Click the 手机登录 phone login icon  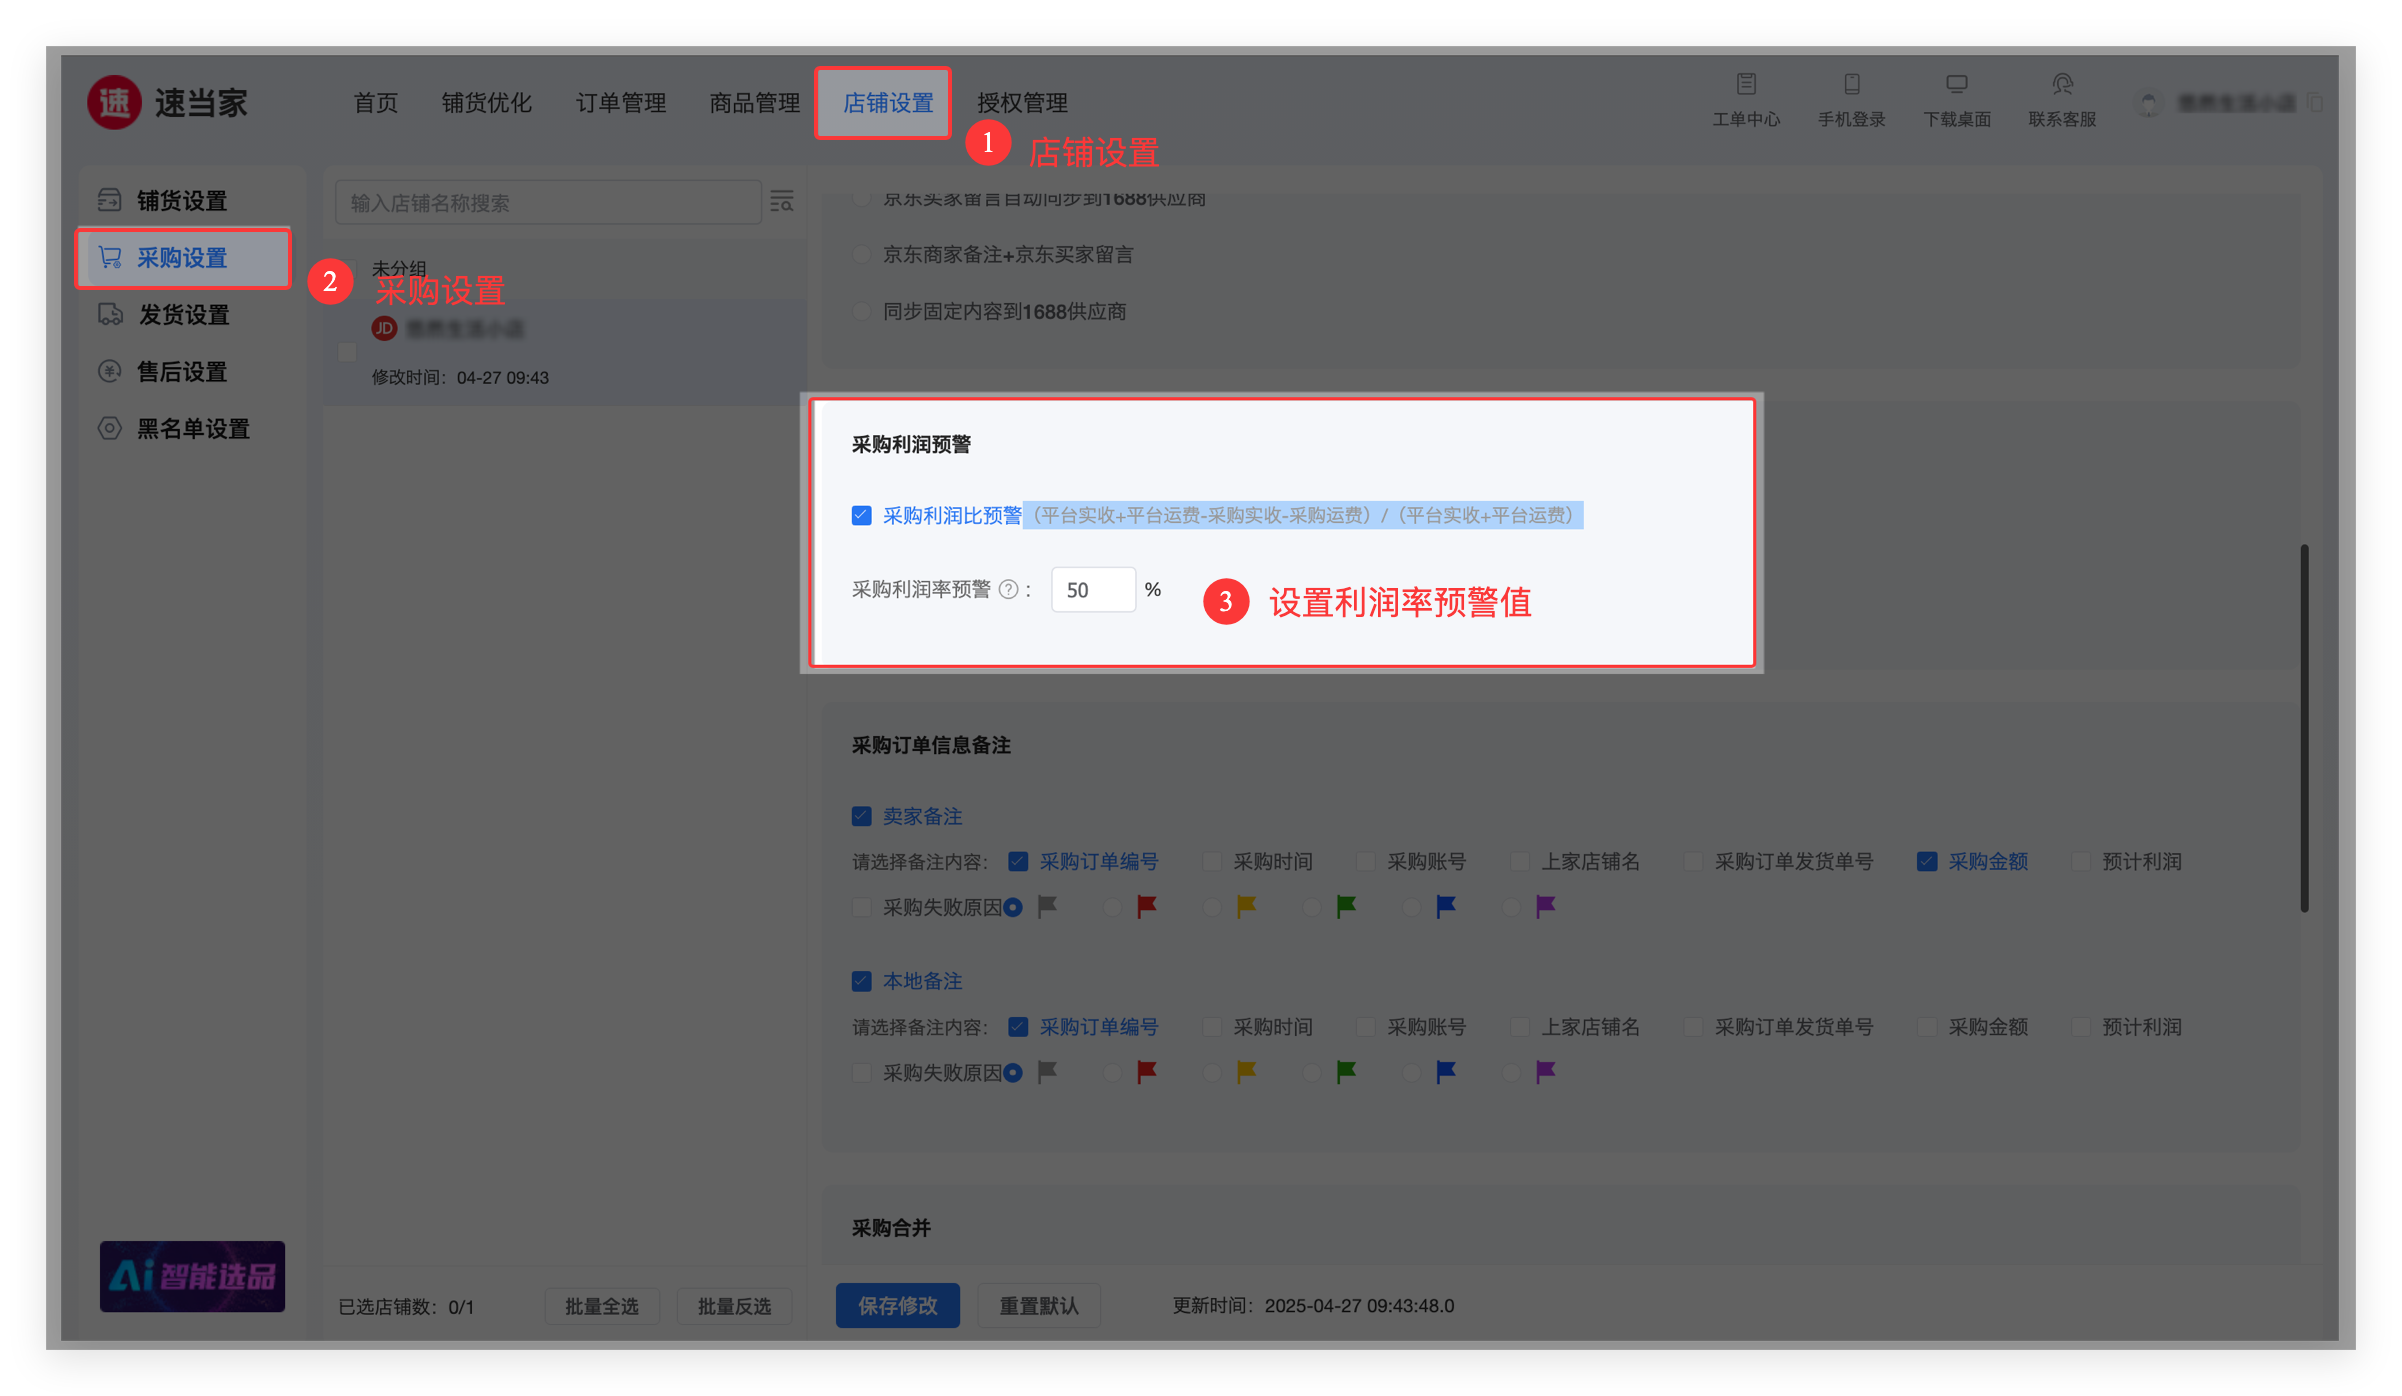(x=1851, y=85)
